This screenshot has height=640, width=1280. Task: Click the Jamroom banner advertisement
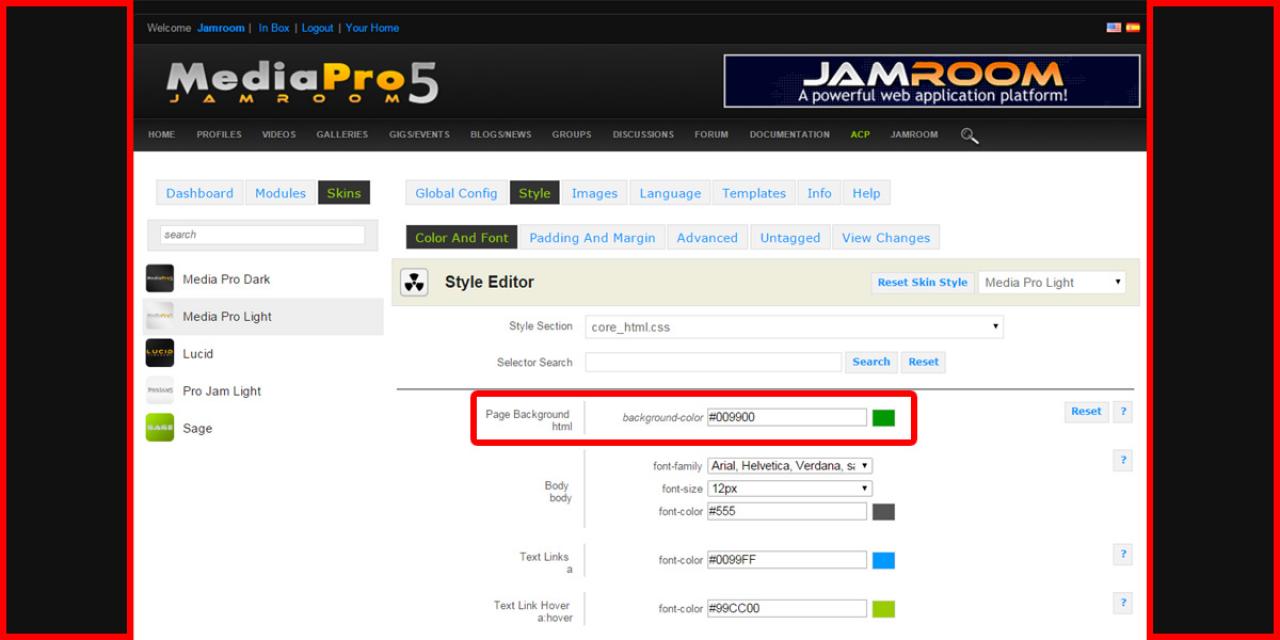coord(932,81)
